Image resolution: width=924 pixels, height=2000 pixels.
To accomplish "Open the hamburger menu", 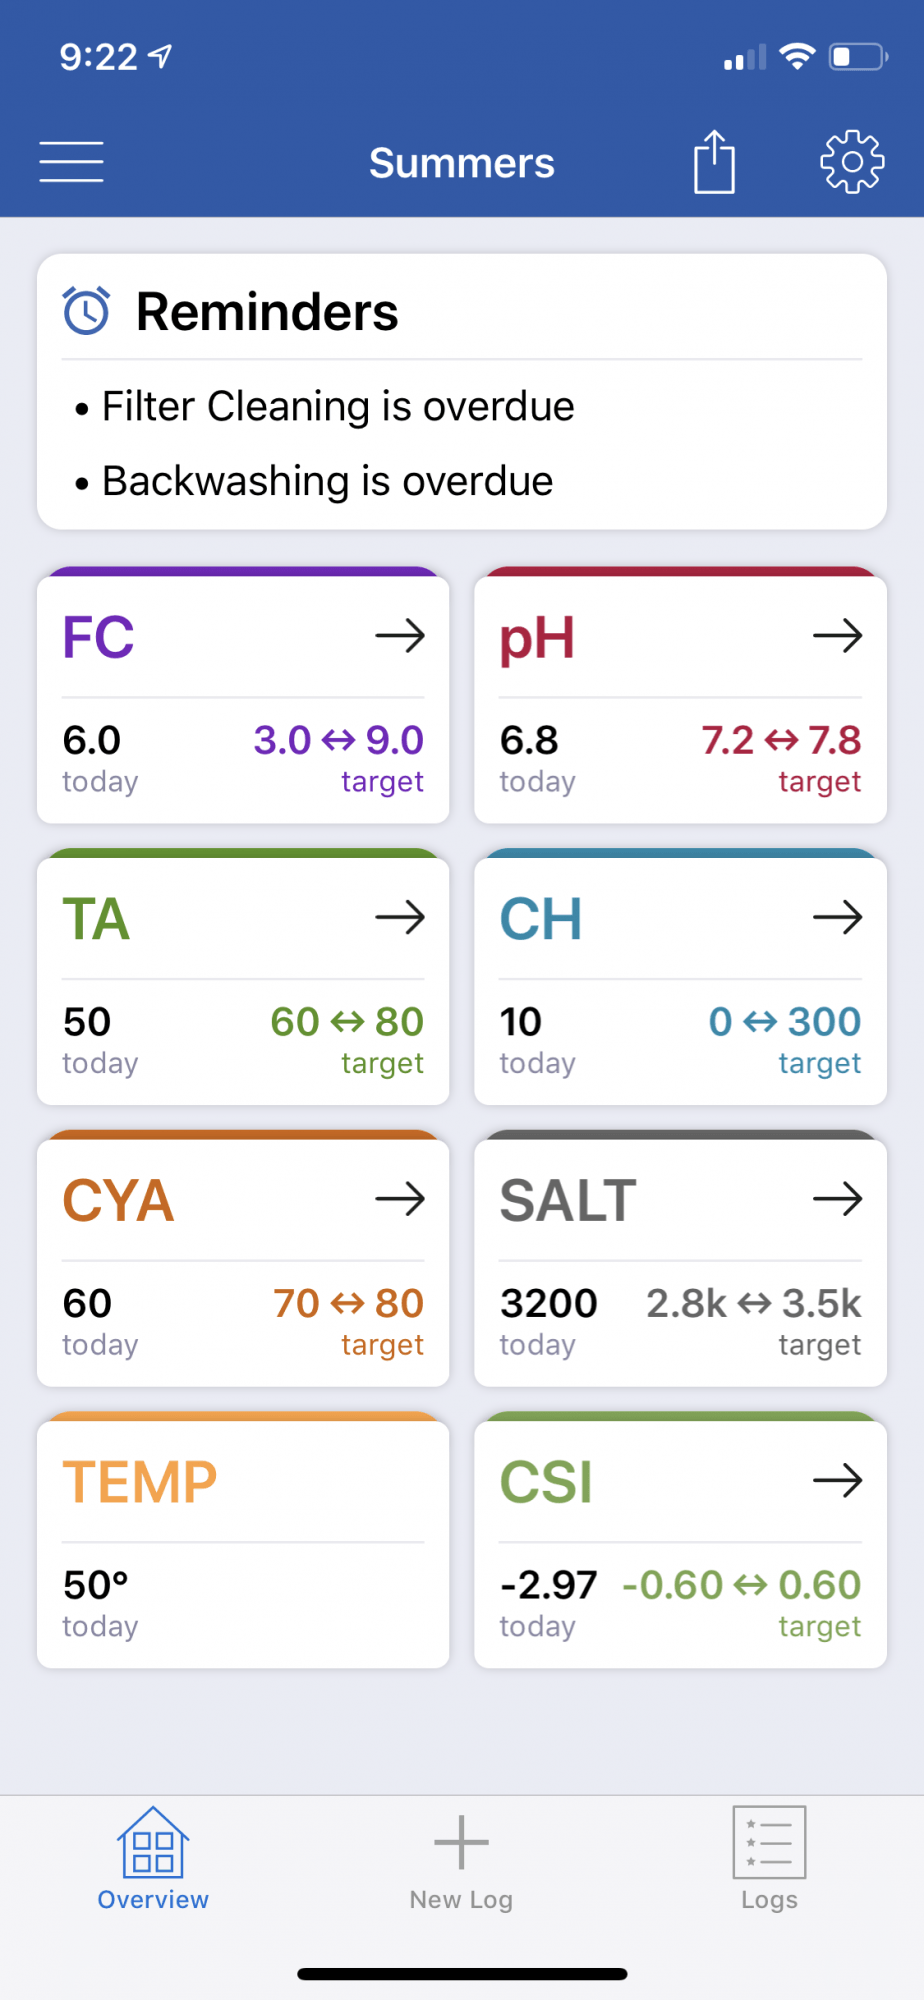I will 71,162.
